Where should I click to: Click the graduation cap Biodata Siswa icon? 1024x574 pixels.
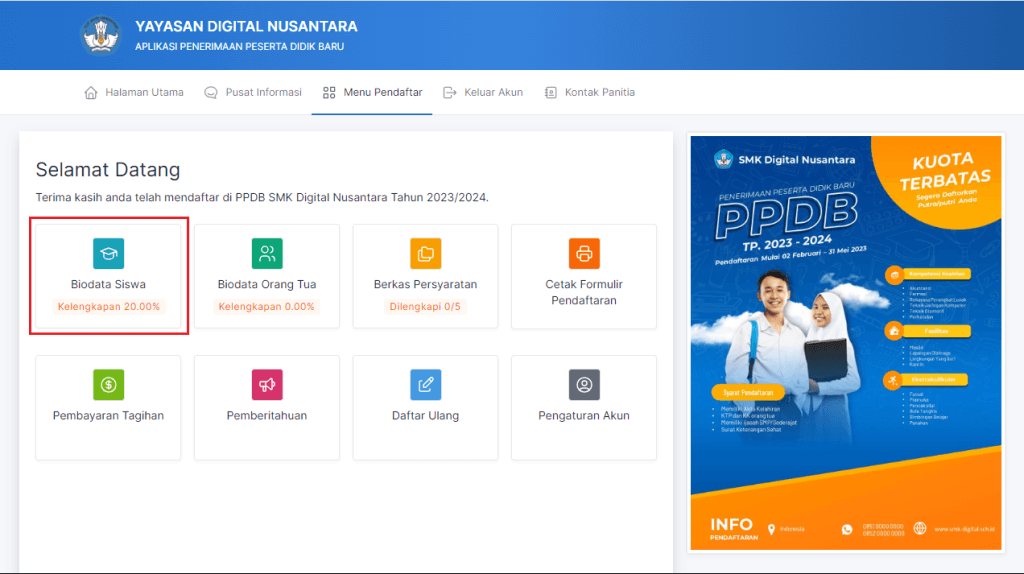[108, 254]
